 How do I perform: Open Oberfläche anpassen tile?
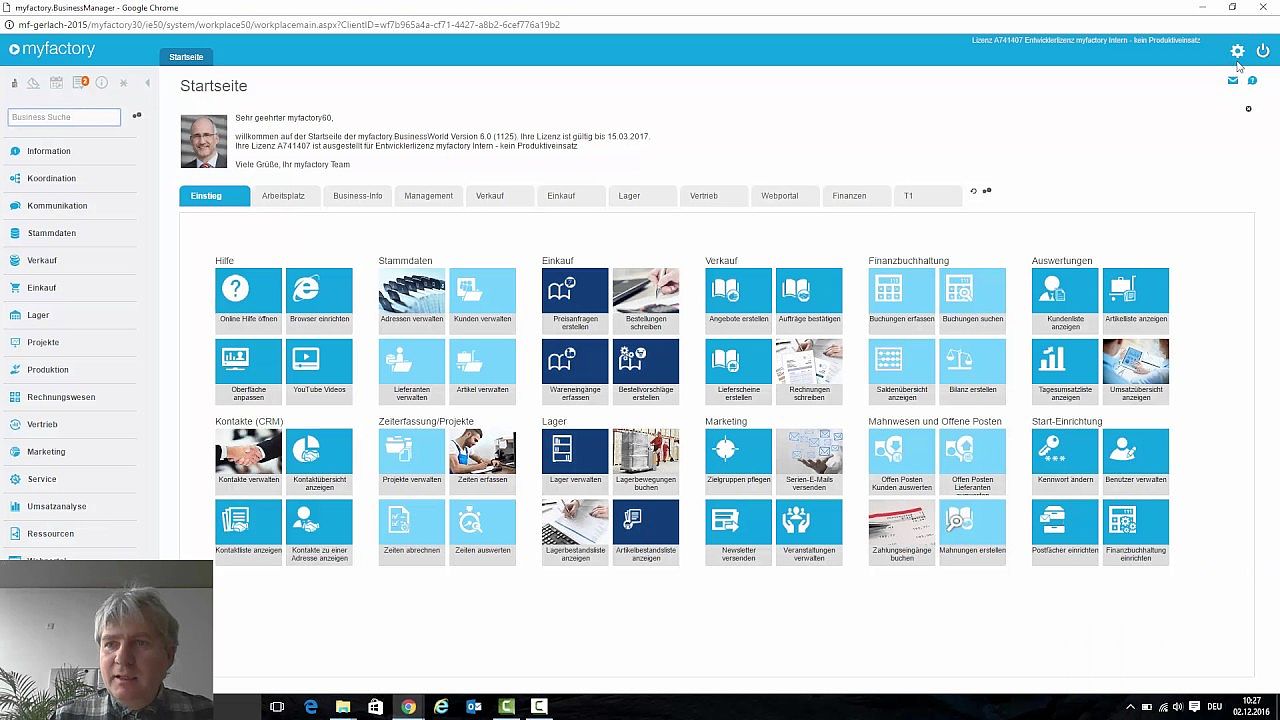[x=248, y=371]
